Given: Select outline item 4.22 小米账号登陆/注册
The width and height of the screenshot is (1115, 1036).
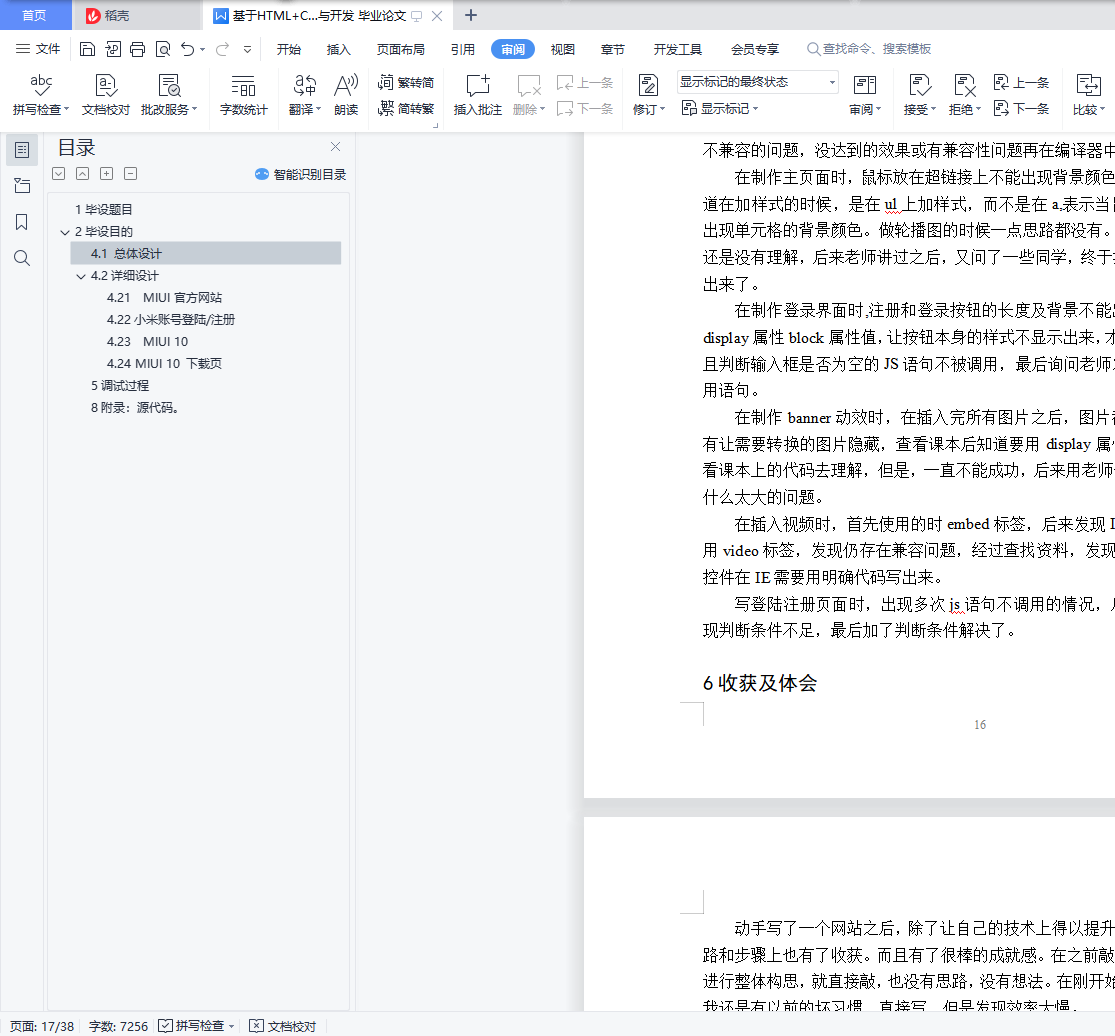Looking at the screenshot, I should pos(171,319).
